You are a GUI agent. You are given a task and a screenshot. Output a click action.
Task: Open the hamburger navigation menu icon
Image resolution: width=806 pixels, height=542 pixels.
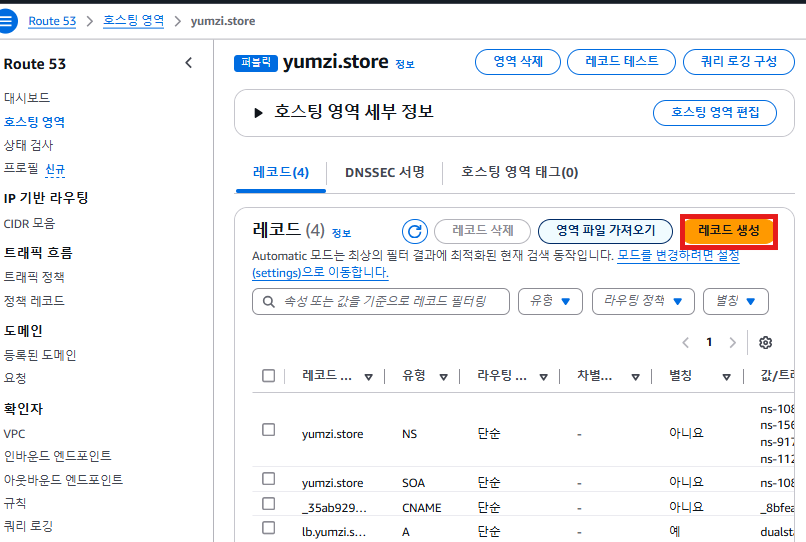pyautogui.click(x=6, y=21)
